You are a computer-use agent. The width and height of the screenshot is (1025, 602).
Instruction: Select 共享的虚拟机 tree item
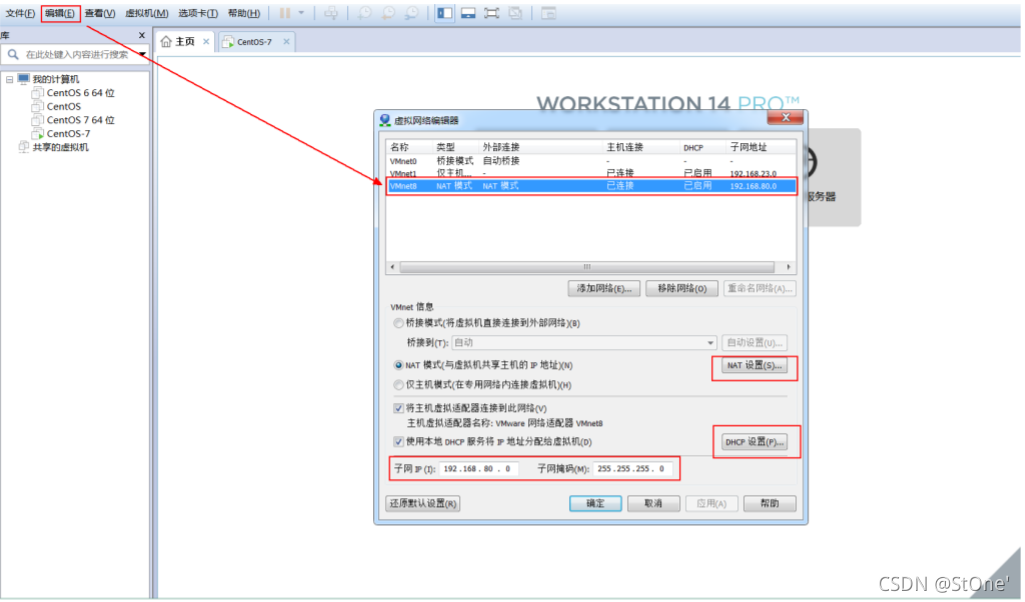[x=60, y=148]
